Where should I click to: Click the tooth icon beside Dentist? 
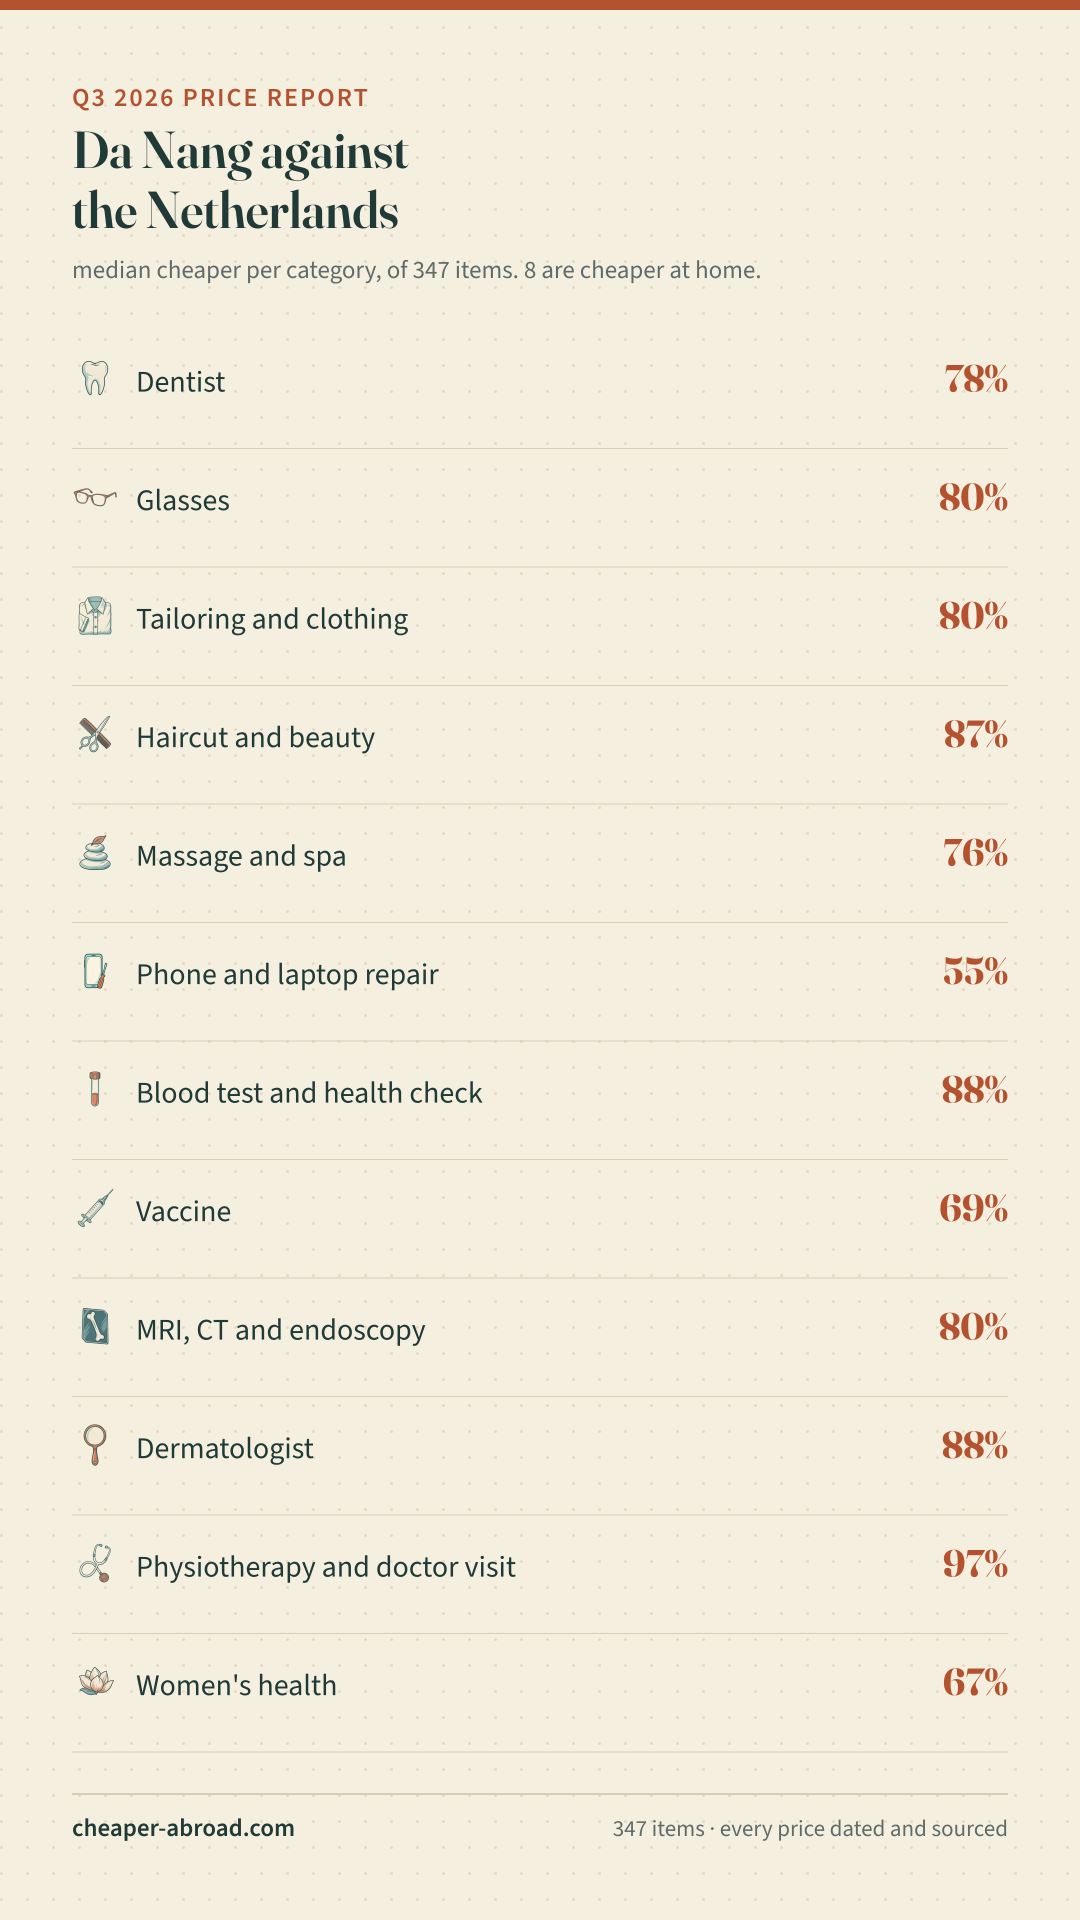pos(95,378)
